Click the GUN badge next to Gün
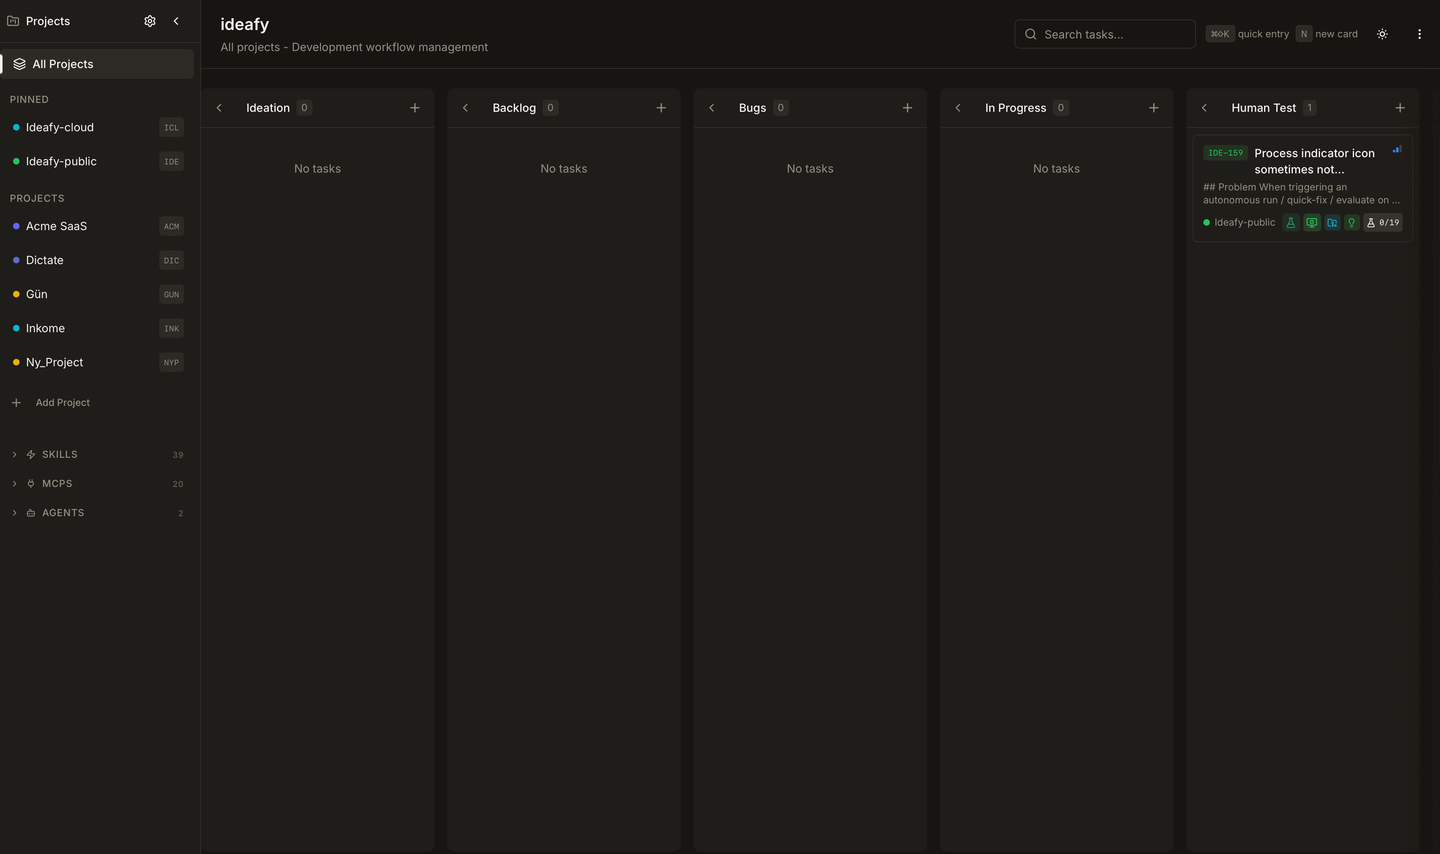Image resolution: width=1440 pixels, height=854 pixels. 172,295
